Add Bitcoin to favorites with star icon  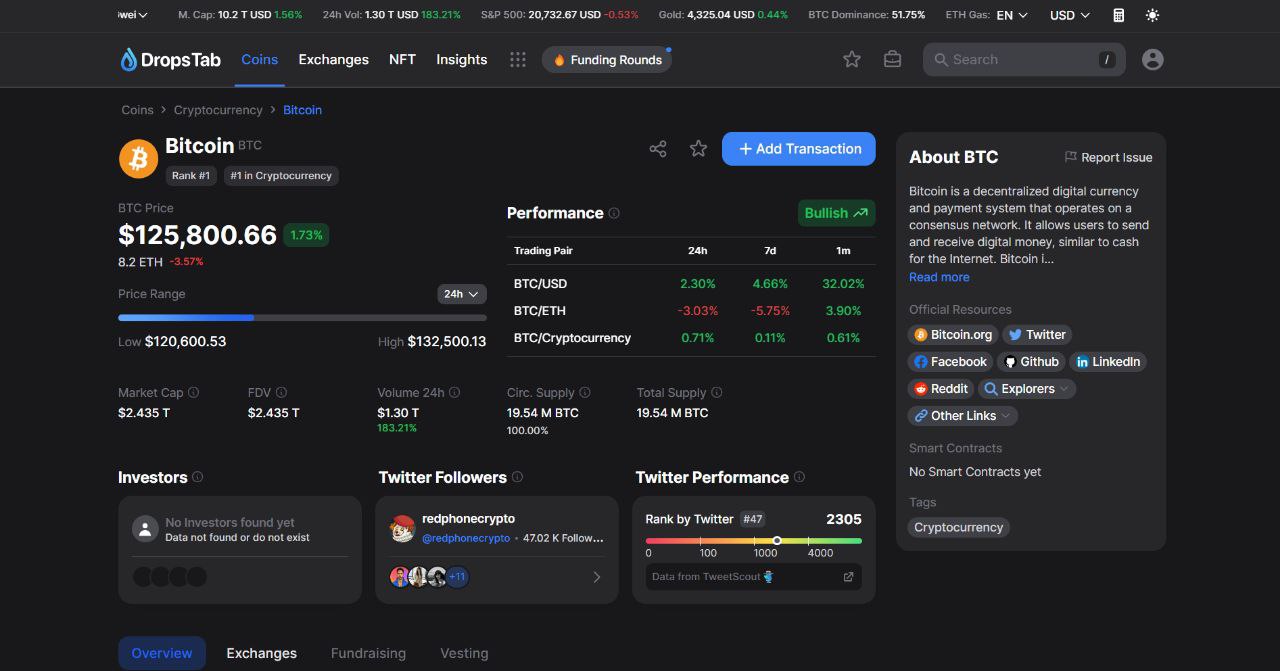tap(699, 149)
